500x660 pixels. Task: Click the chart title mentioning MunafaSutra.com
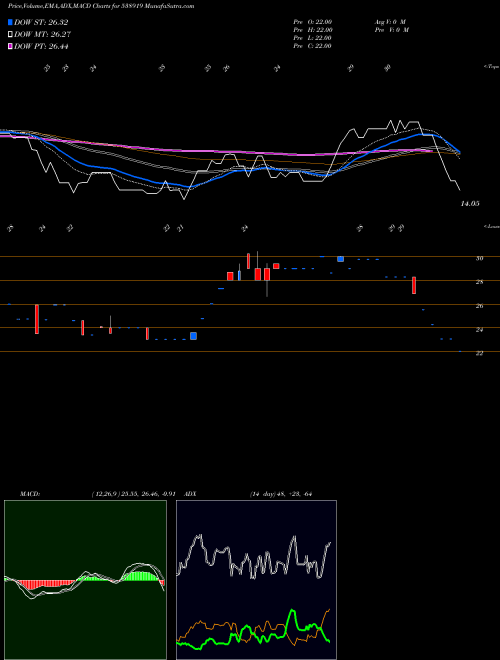click(101, 6)
